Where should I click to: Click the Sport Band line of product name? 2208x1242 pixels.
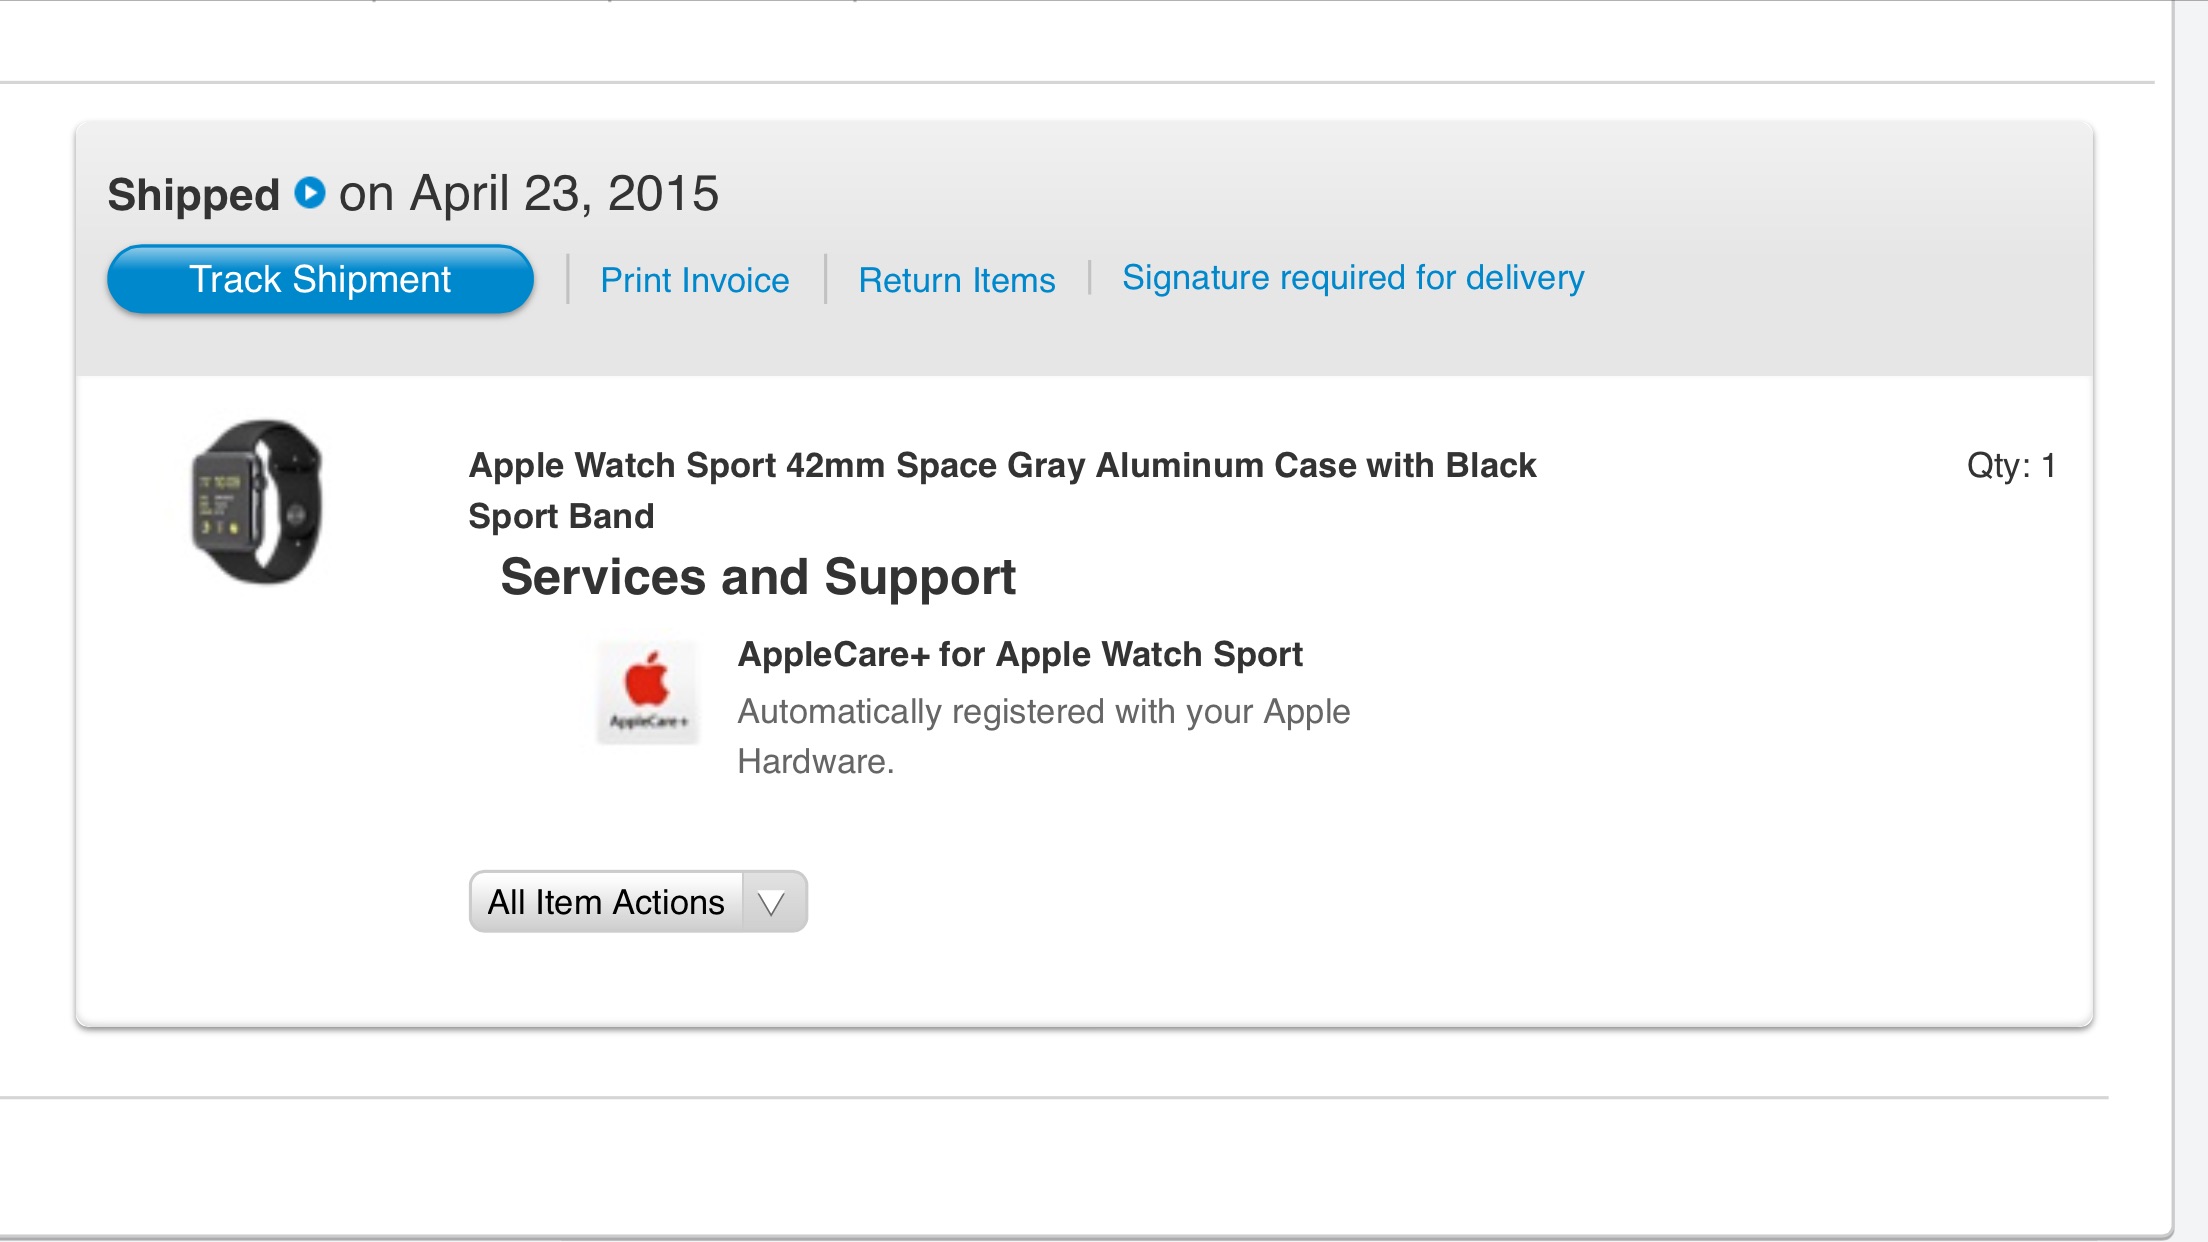coord(561,516)
